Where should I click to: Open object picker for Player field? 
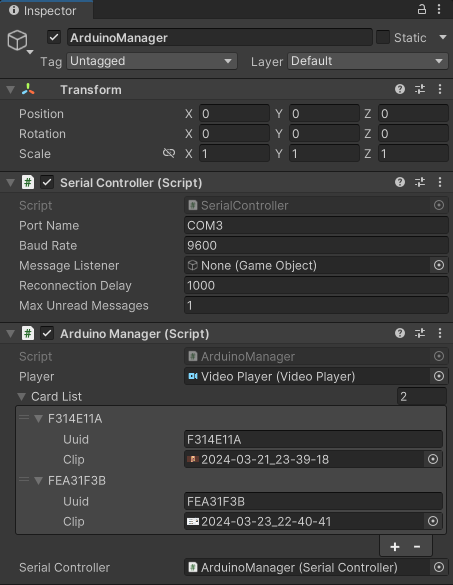click(439, 376)
